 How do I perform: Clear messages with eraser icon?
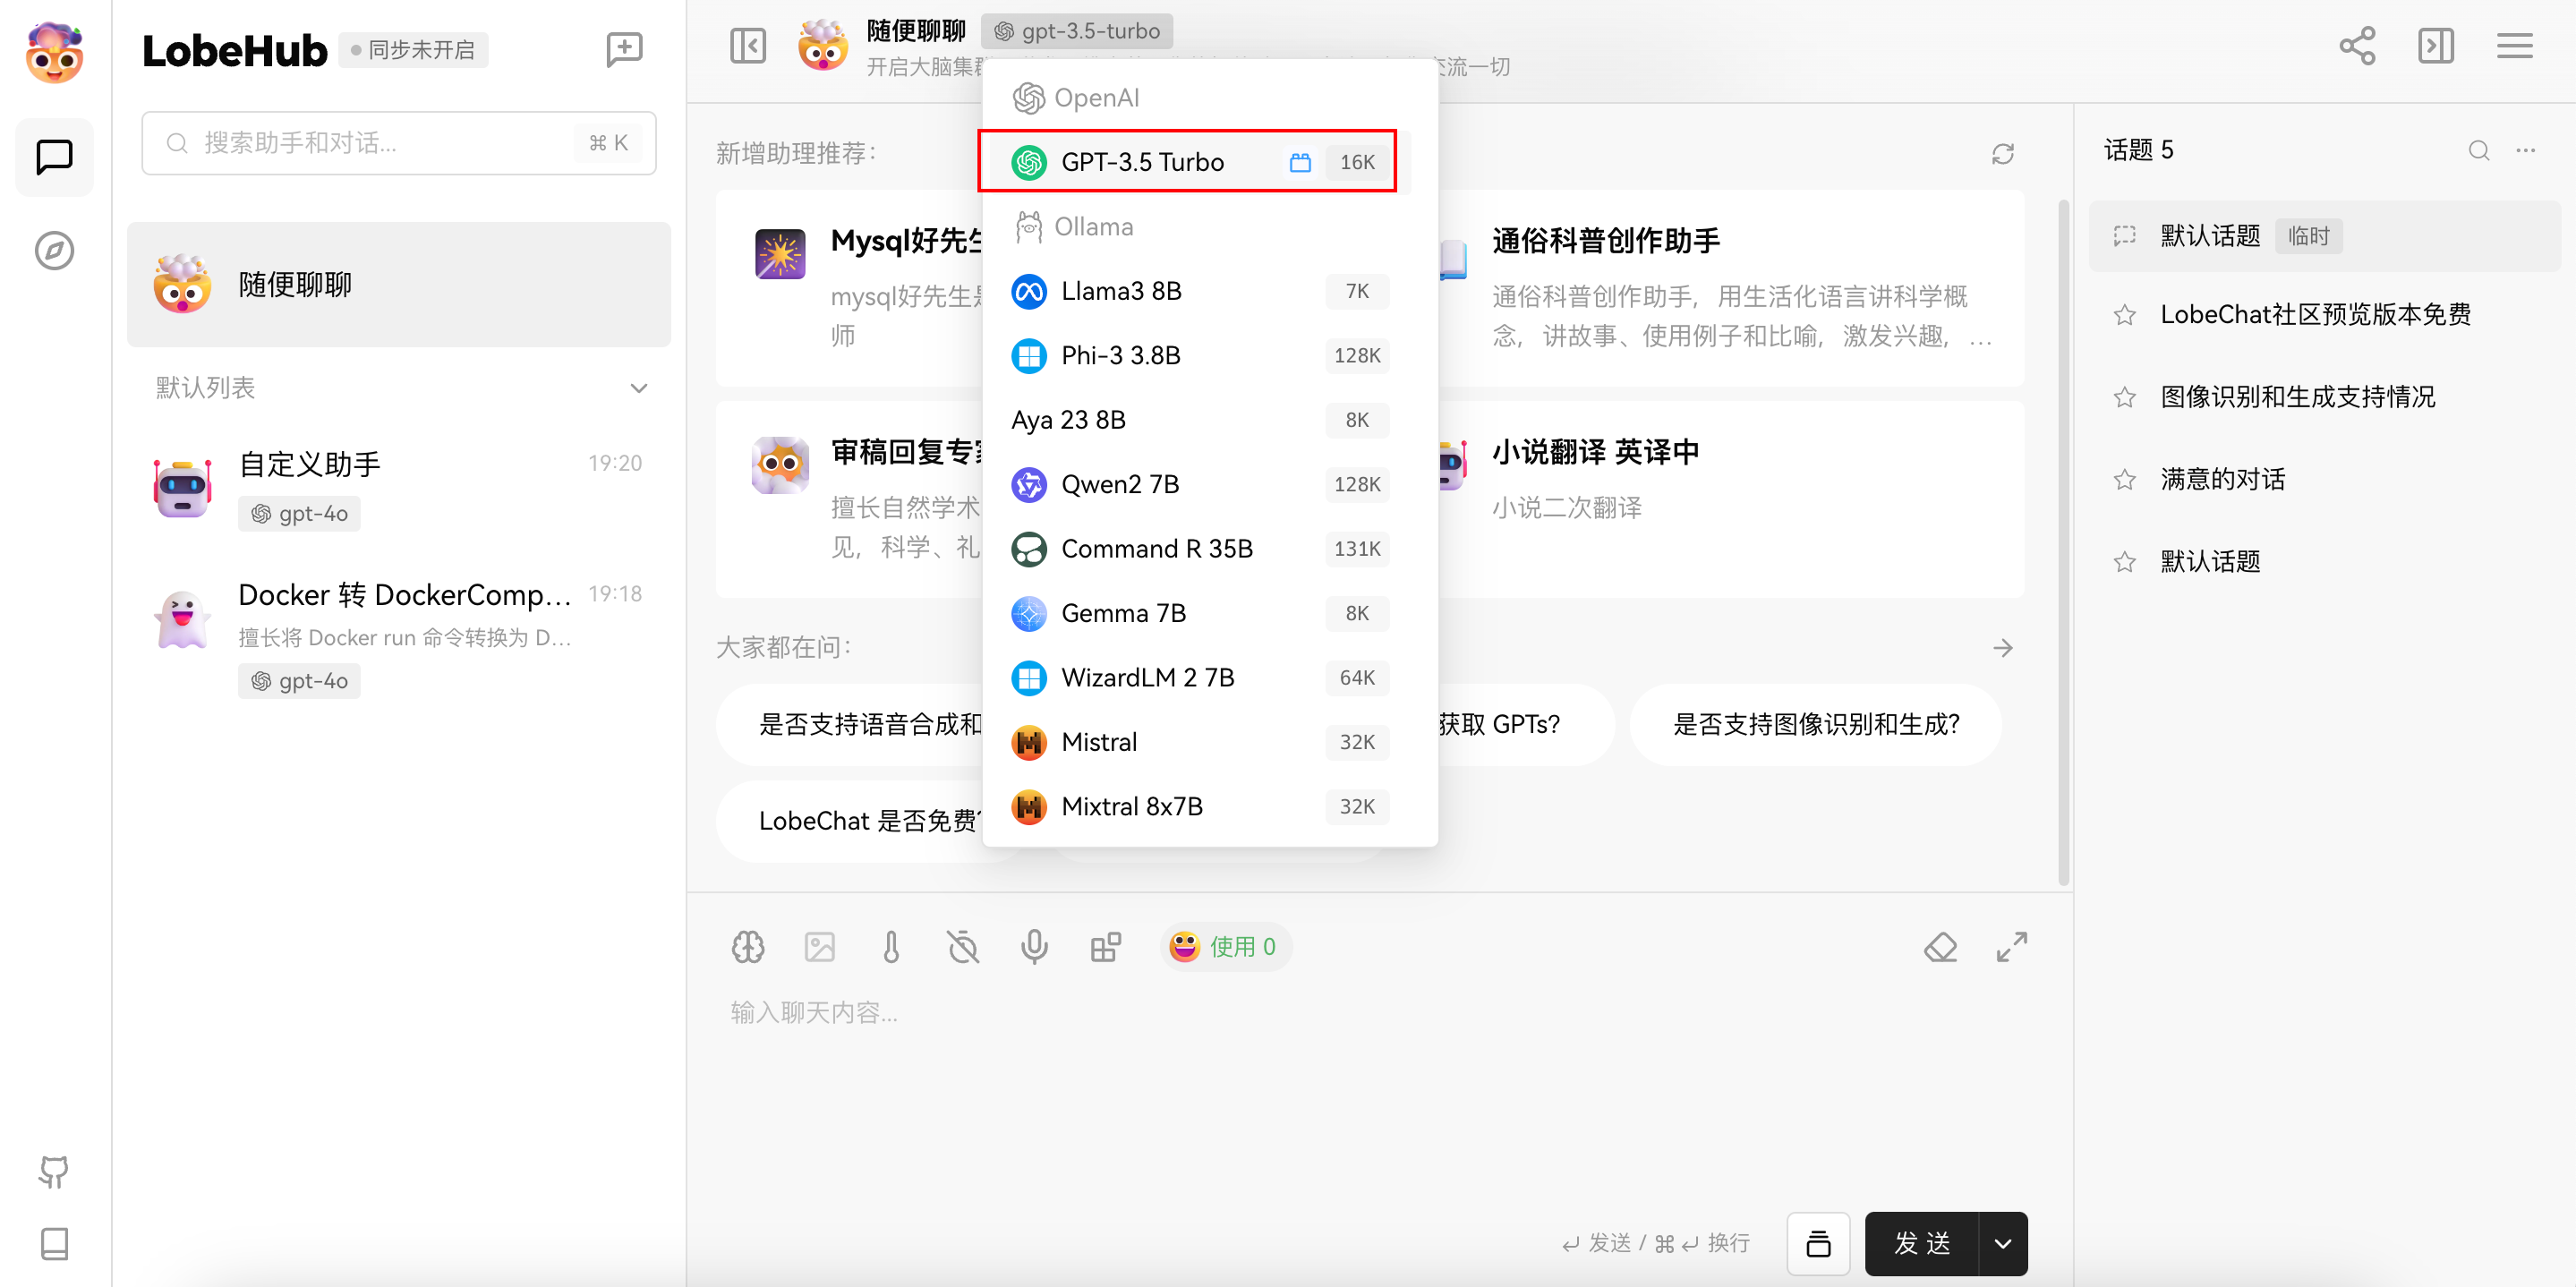click(x=1940, y=946)
